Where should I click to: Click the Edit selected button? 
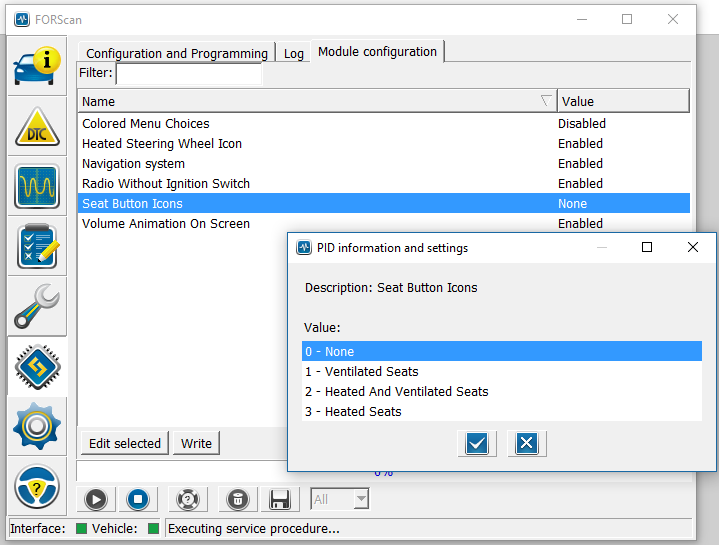pyautogui.click(x=125, y=443)
